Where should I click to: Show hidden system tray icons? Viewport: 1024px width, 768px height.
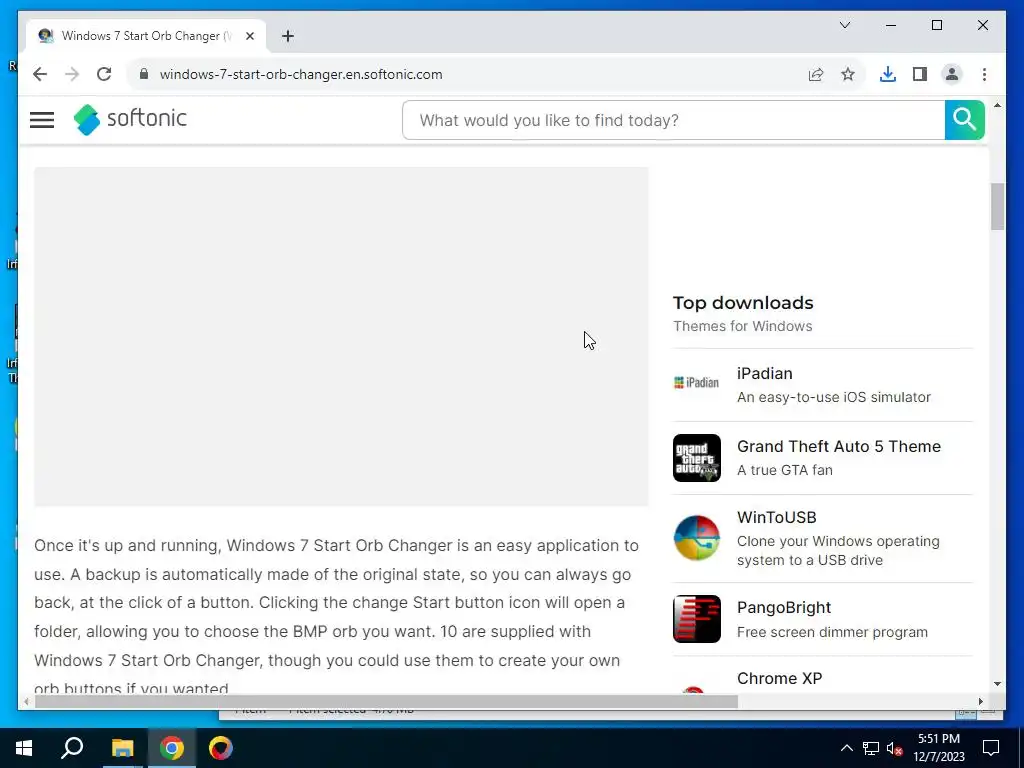pyautogui.click(x=846, y=748)
